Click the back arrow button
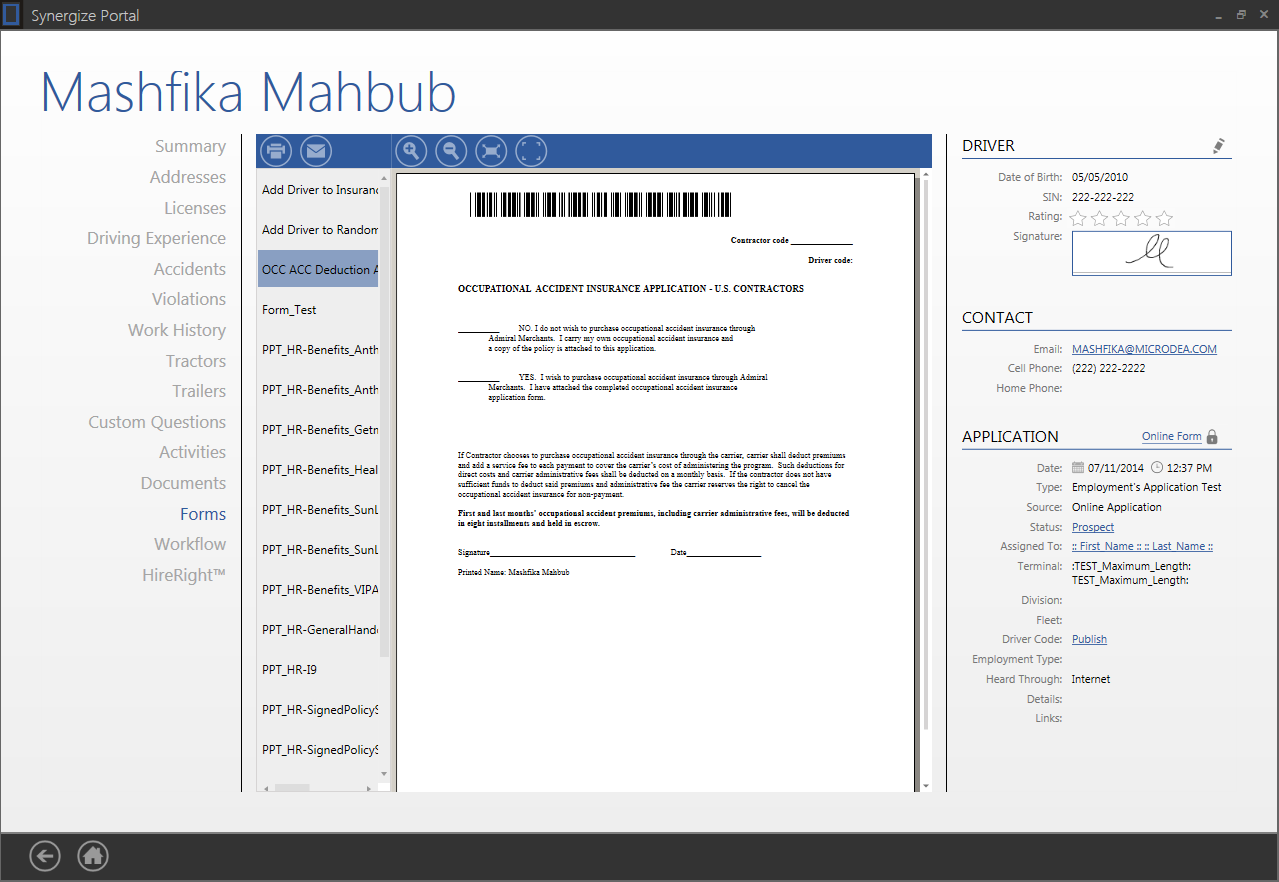 [45, 856]
